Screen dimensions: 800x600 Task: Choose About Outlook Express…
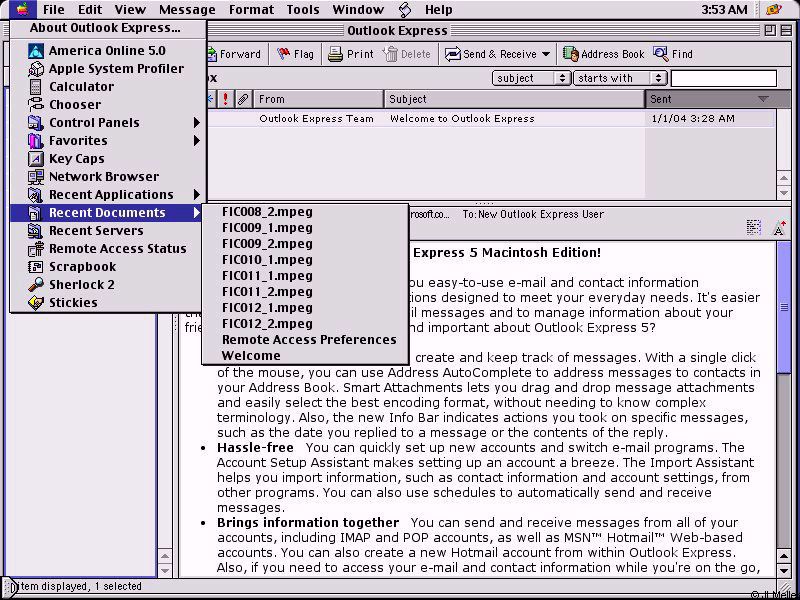click(106, 29)
